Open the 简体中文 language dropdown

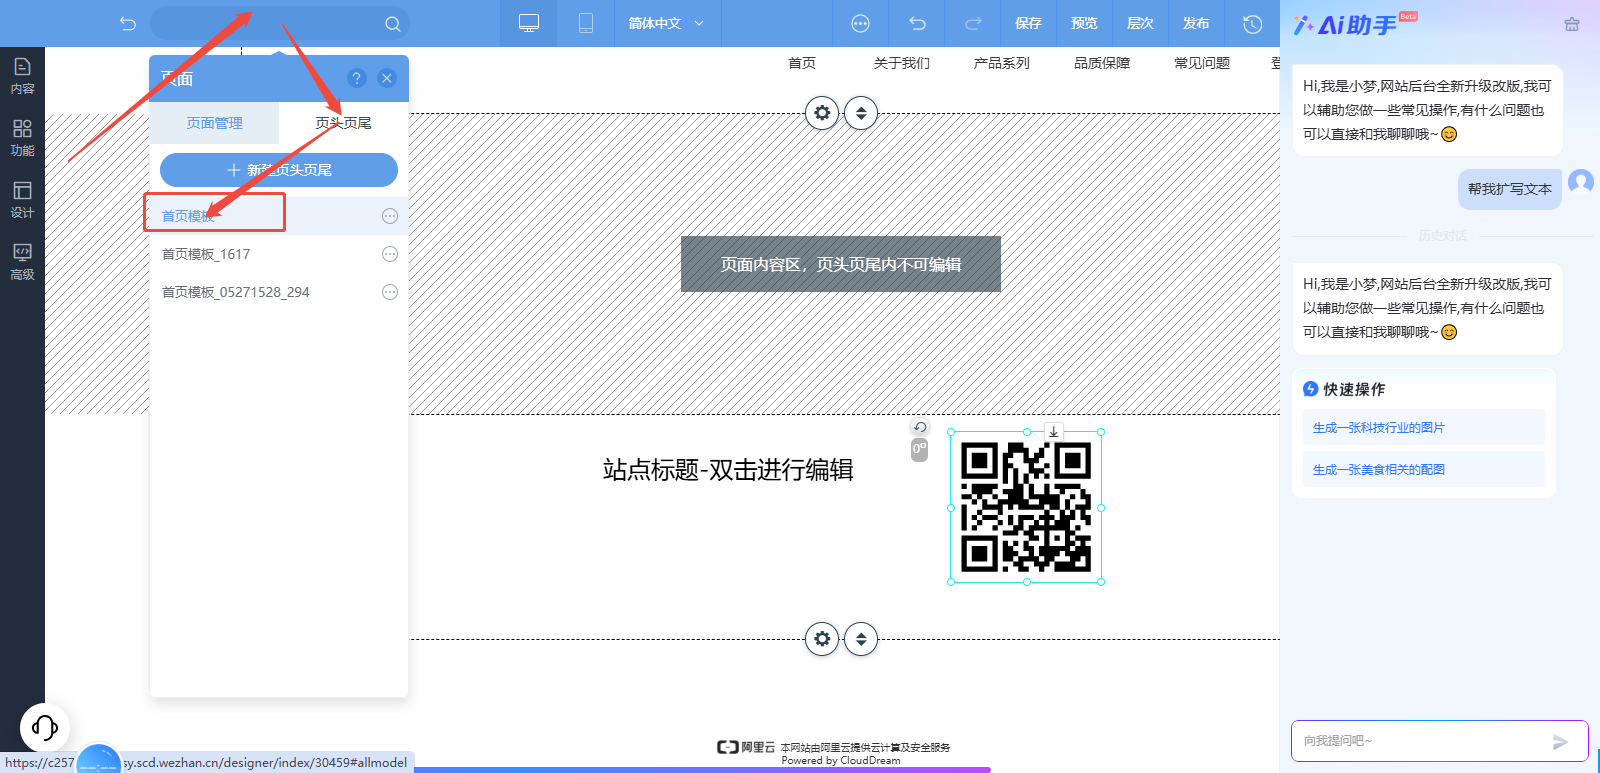tap(666, 23)
